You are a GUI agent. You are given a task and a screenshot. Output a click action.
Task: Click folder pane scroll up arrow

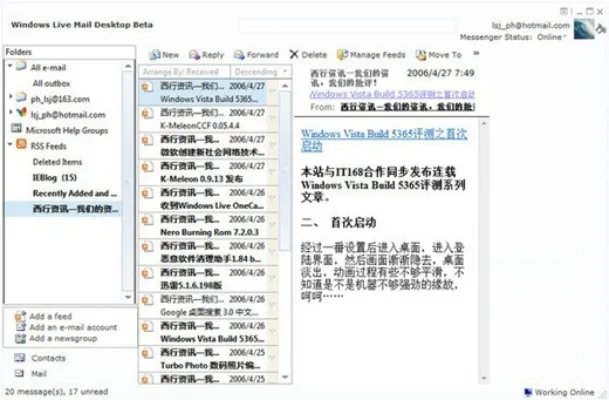click(x=128, y=66)
